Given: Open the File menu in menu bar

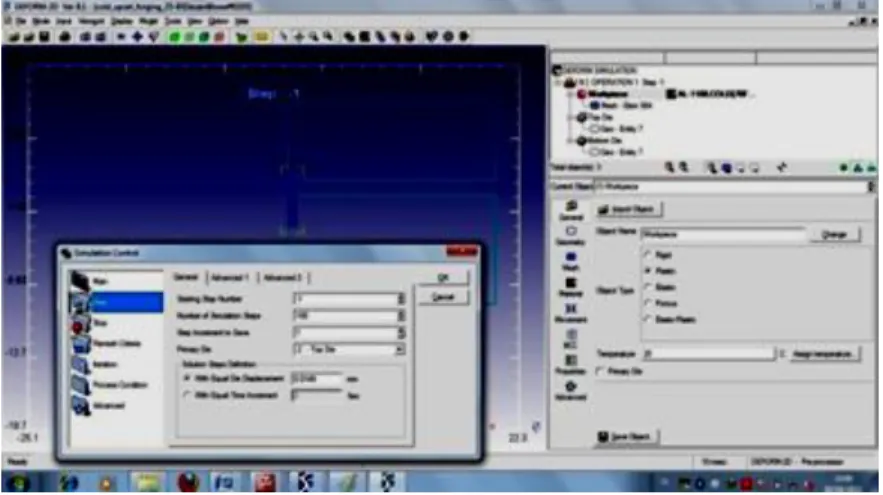Looking at the screenshot, I should (21, 21).
